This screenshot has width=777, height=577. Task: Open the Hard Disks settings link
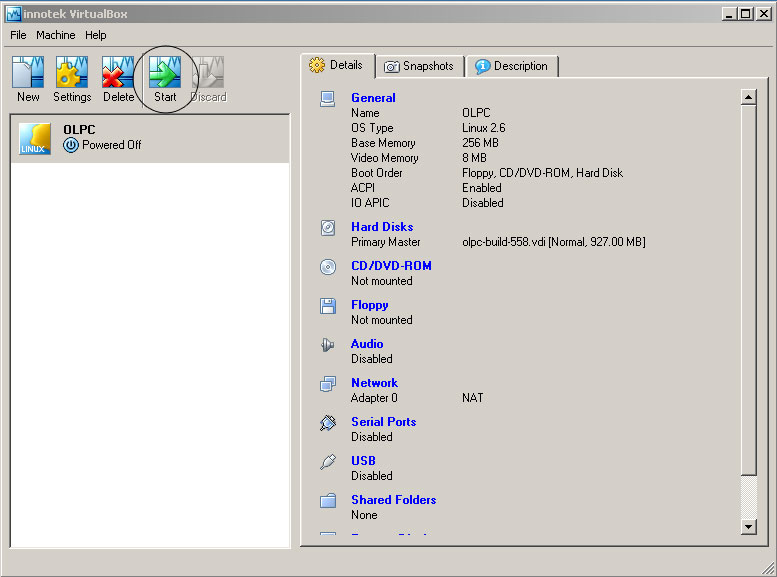tap(382, 227)
